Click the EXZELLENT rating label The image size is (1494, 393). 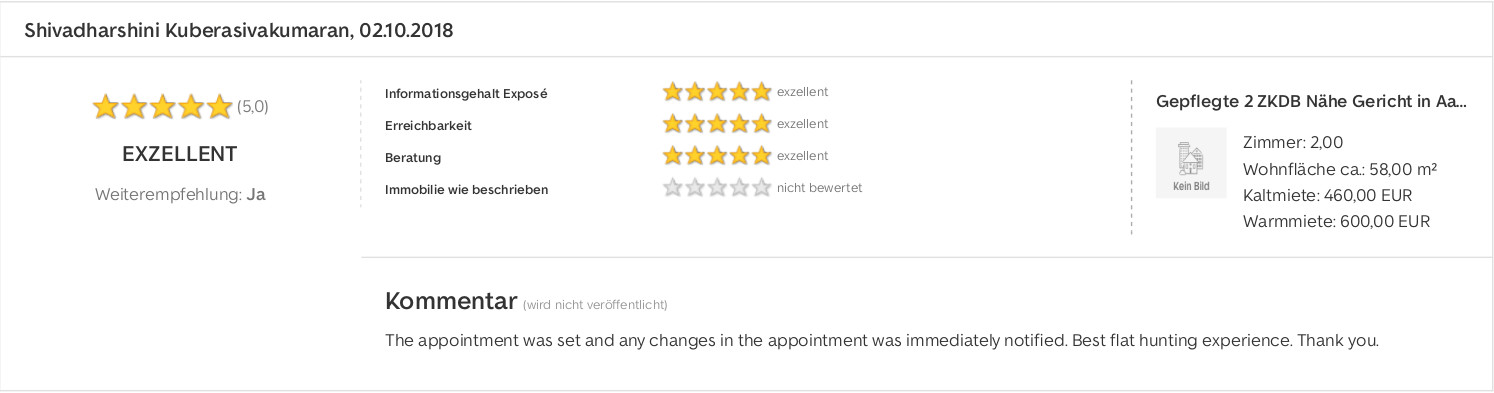tap(180, 154)
